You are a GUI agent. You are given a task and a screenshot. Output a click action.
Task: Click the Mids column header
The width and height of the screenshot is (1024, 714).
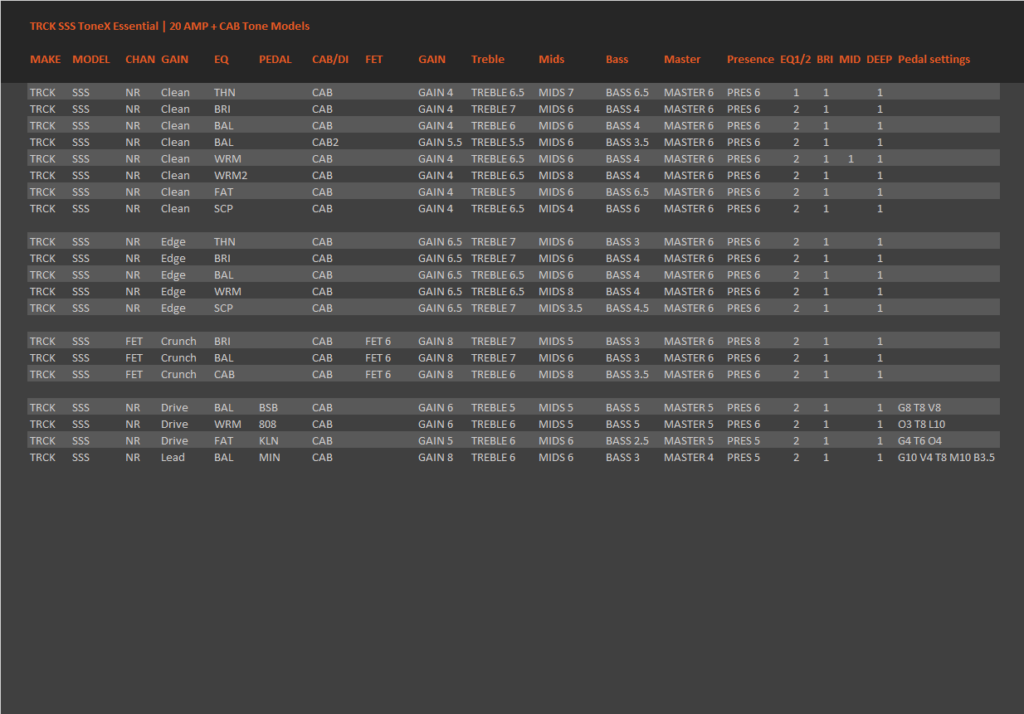tap(551, 59)
